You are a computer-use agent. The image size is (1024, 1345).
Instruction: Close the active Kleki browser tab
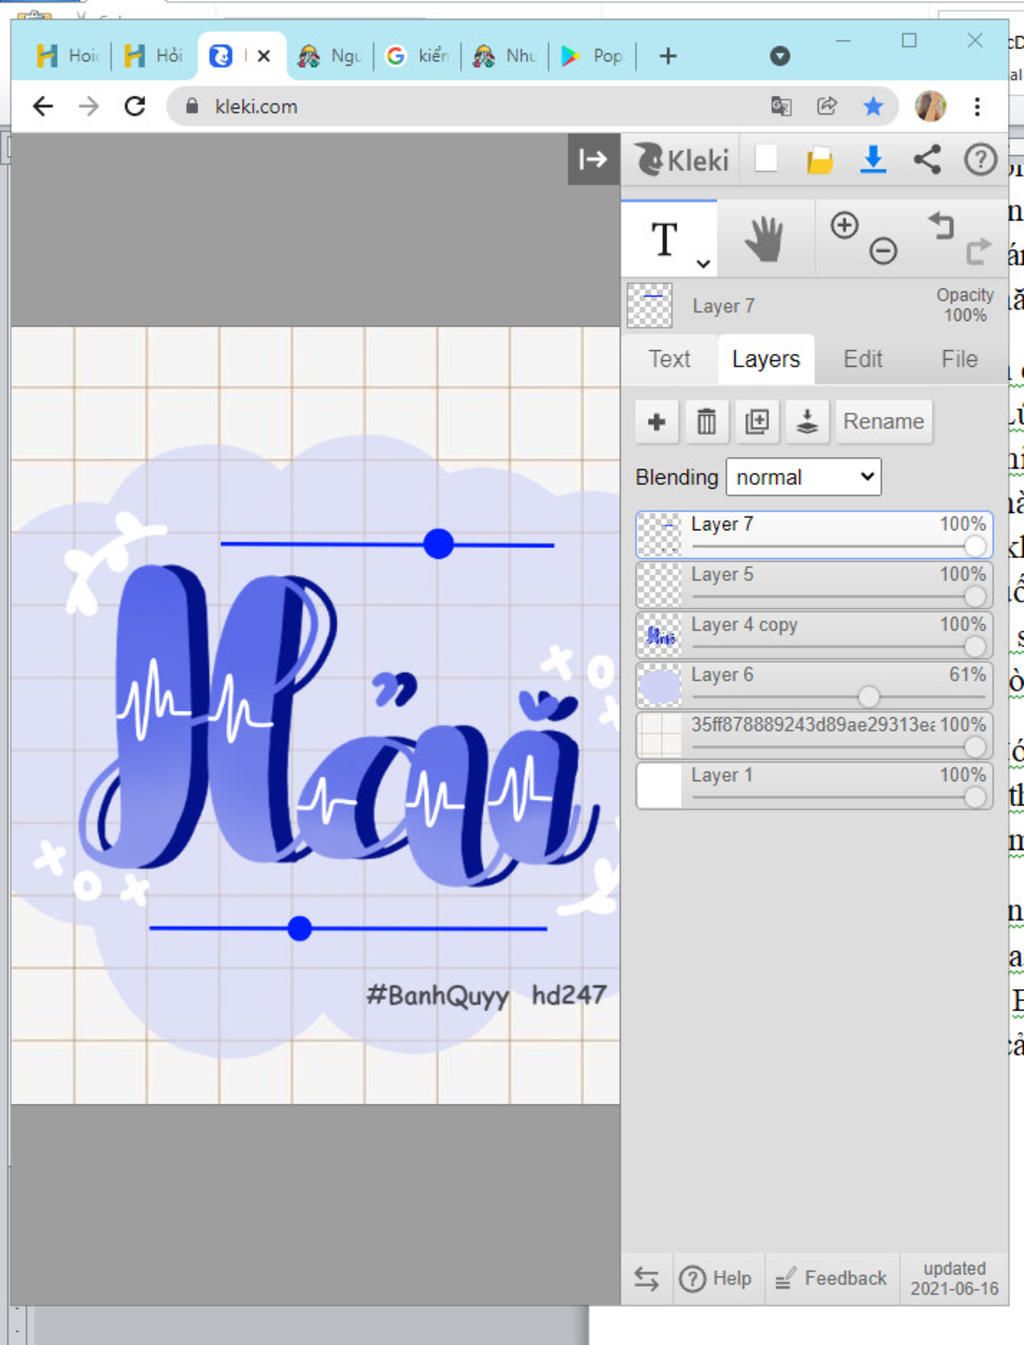[264, 56]
